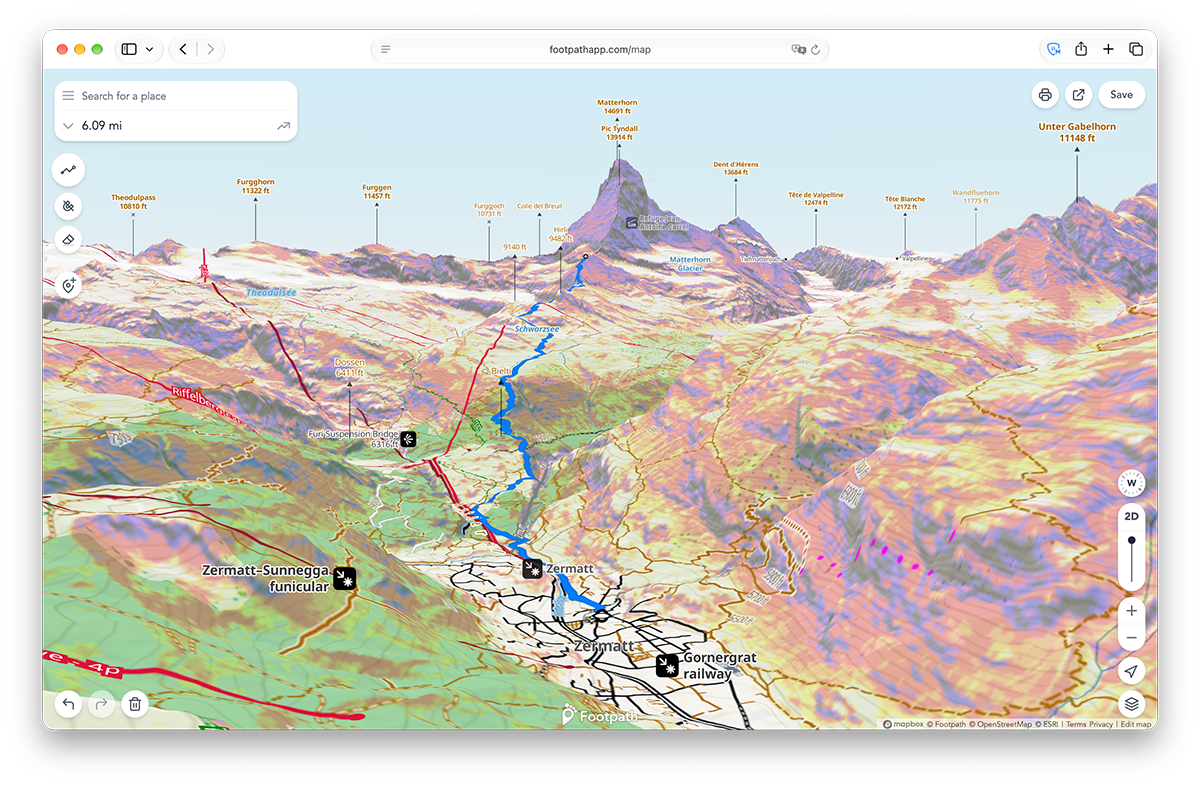Show Safari tab overview
Viewport: 1200px width, 785px height.
pyautogui.click(x=1136, y=49)
